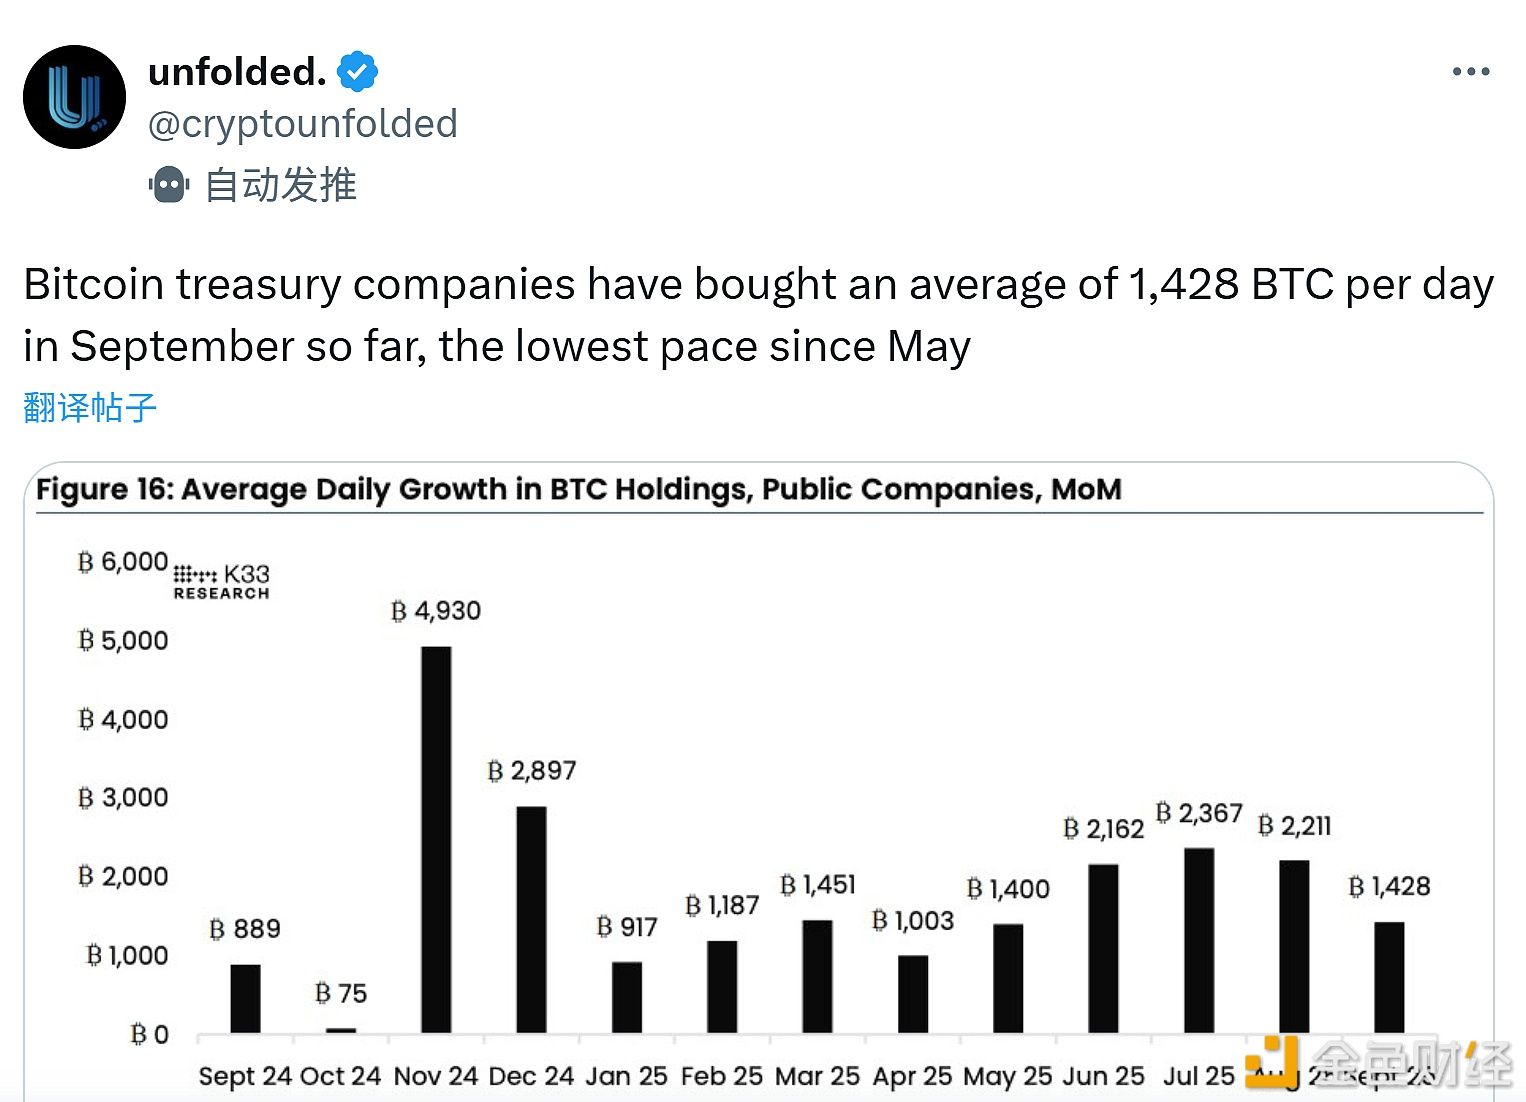Click the ₿ 6,000 y-axis label
The height and width of the screenshot is (1102, 1526).
pyautogui.click(x=123, y=562)
